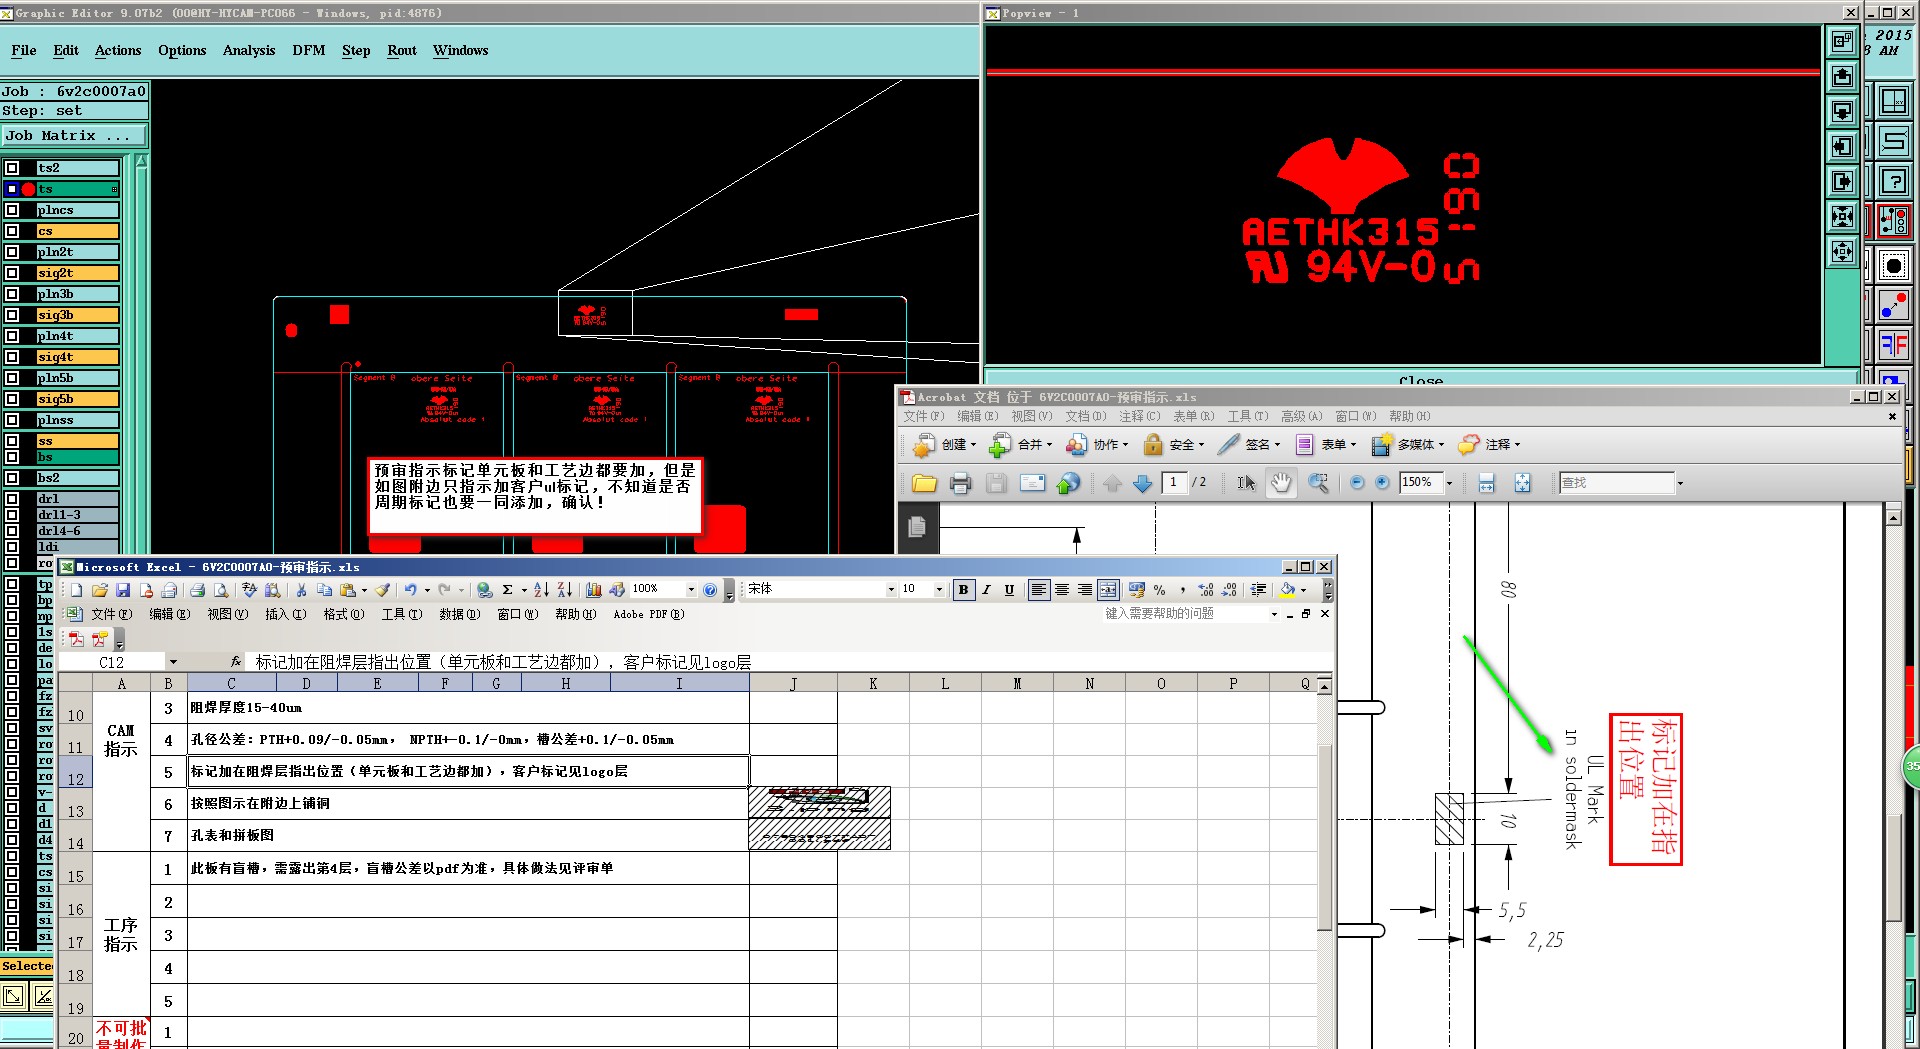Open the Rout menu
Viewport: 1920px width, 1049px height.
coord(402,51)
